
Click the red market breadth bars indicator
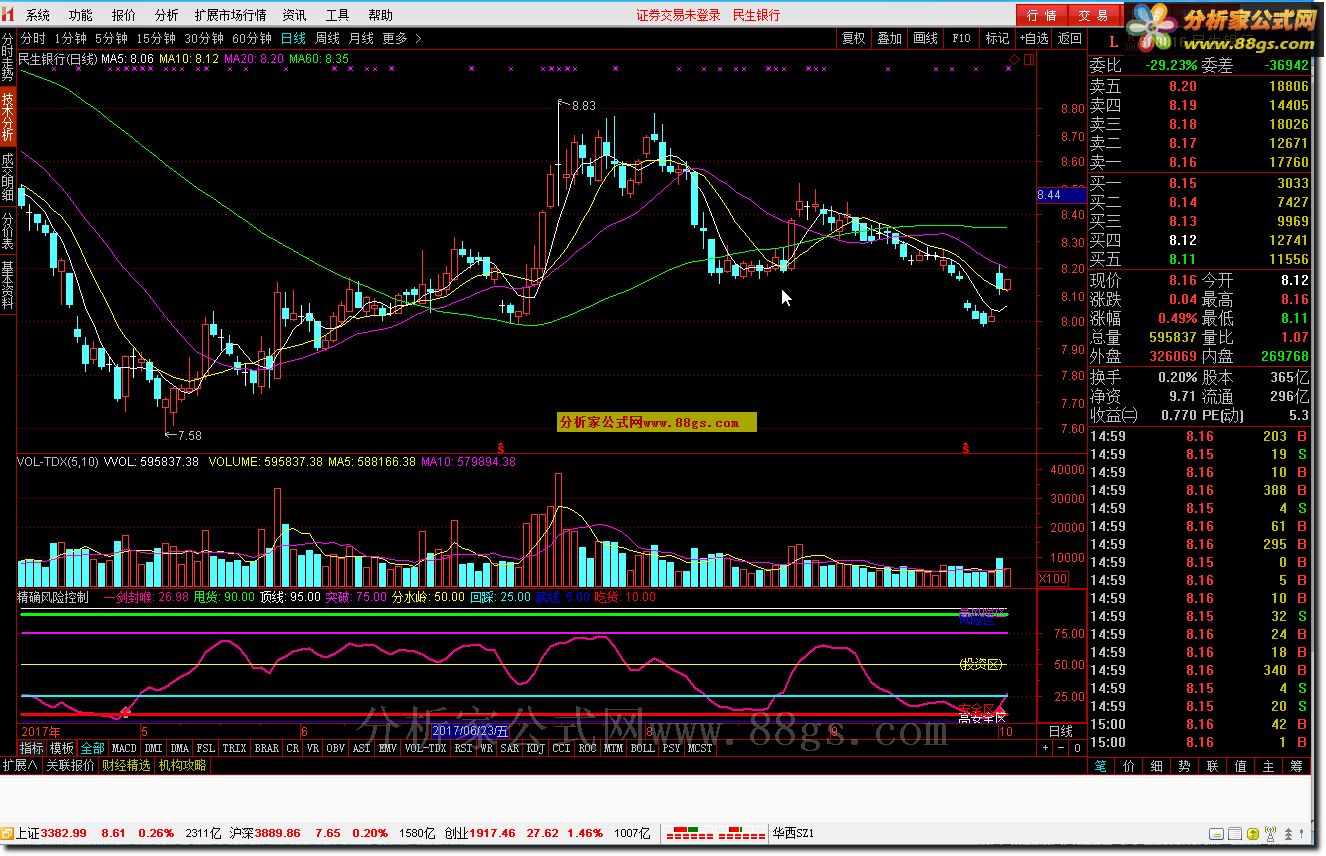coord(718,833)
